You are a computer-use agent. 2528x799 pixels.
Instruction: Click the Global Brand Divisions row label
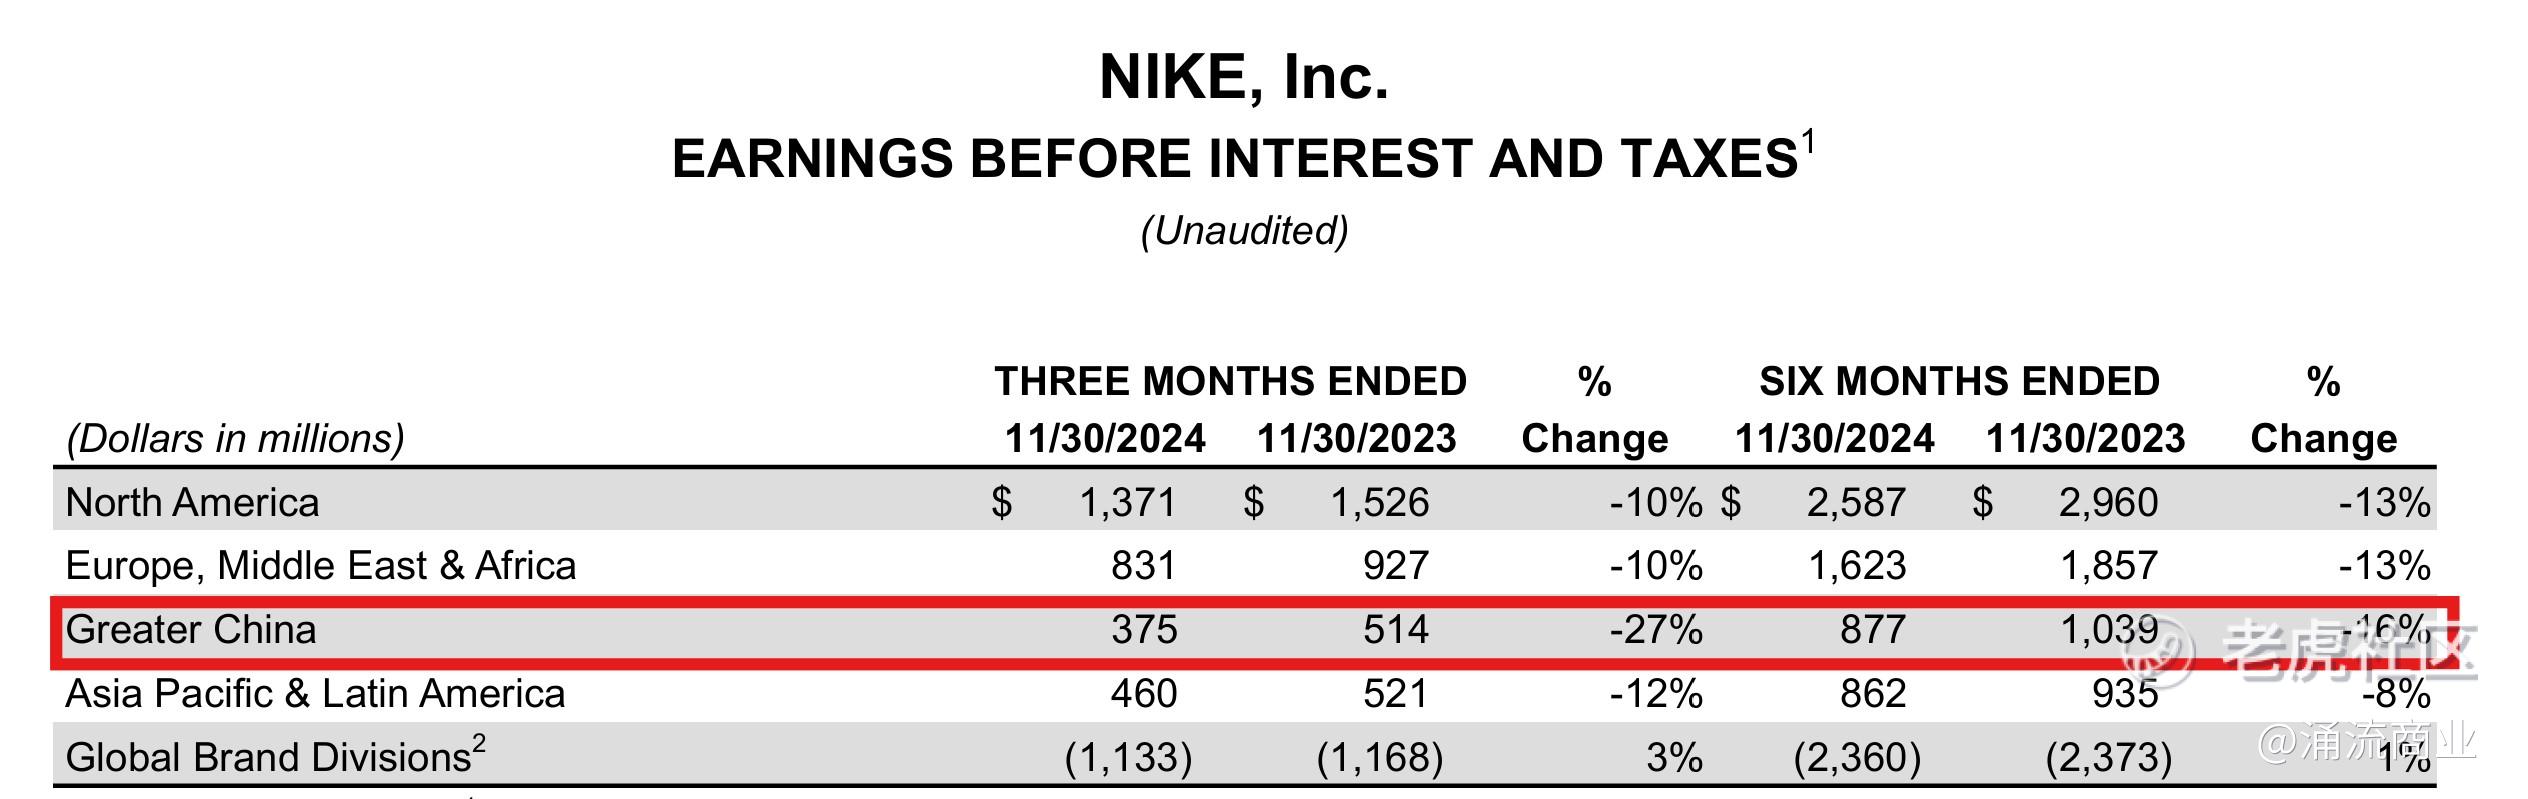(268, 757)
